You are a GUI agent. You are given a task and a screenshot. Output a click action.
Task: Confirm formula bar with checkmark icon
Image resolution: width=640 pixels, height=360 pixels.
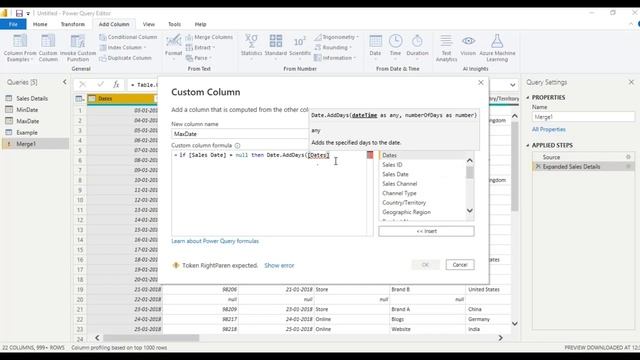[x=100, y=84]
